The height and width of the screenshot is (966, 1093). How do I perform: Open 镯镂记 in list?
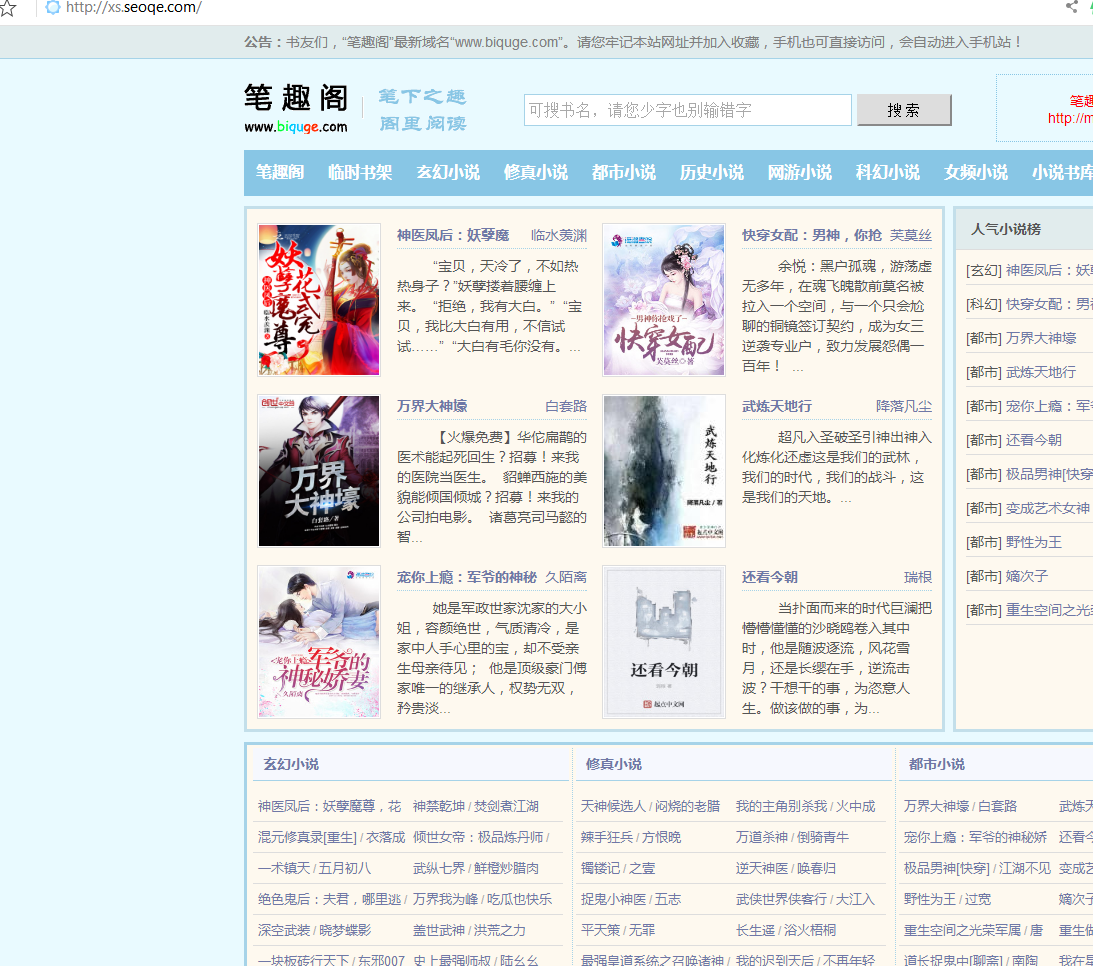click(602, 868)
